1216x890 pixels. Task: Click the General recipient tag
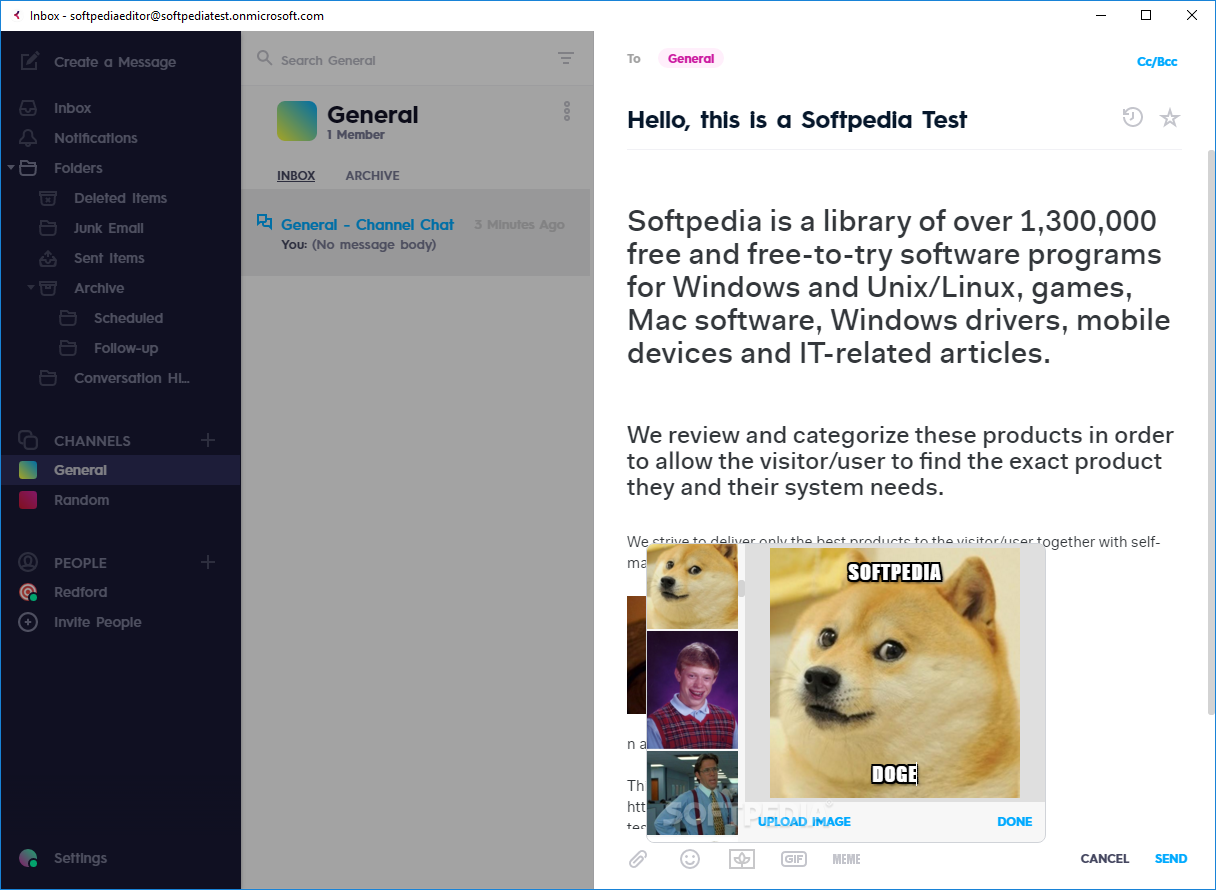(x=691, y=59)
